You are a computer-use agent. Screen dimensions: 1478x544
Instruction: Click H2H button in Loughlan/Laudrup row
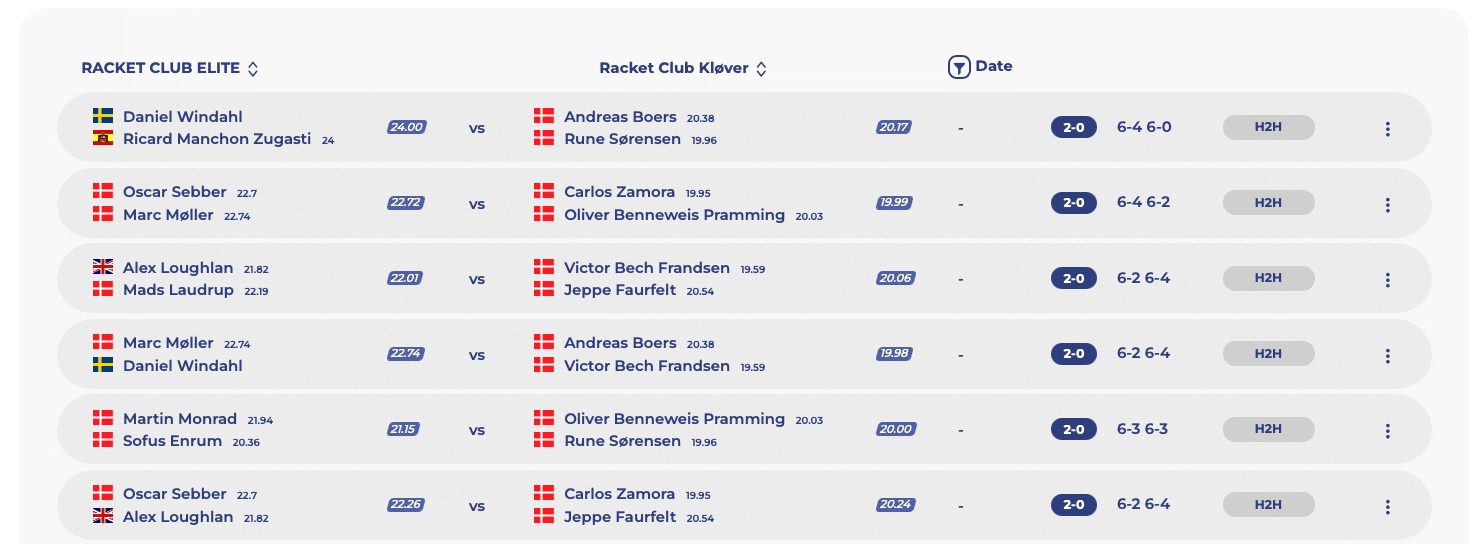[1268, 278]
